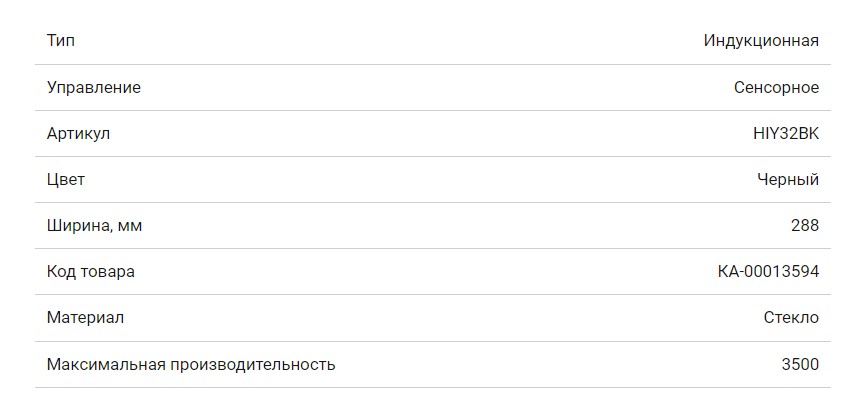Select the HIY32BK article number
Viewport: 862px width, 402px height.
pos(785,134)
